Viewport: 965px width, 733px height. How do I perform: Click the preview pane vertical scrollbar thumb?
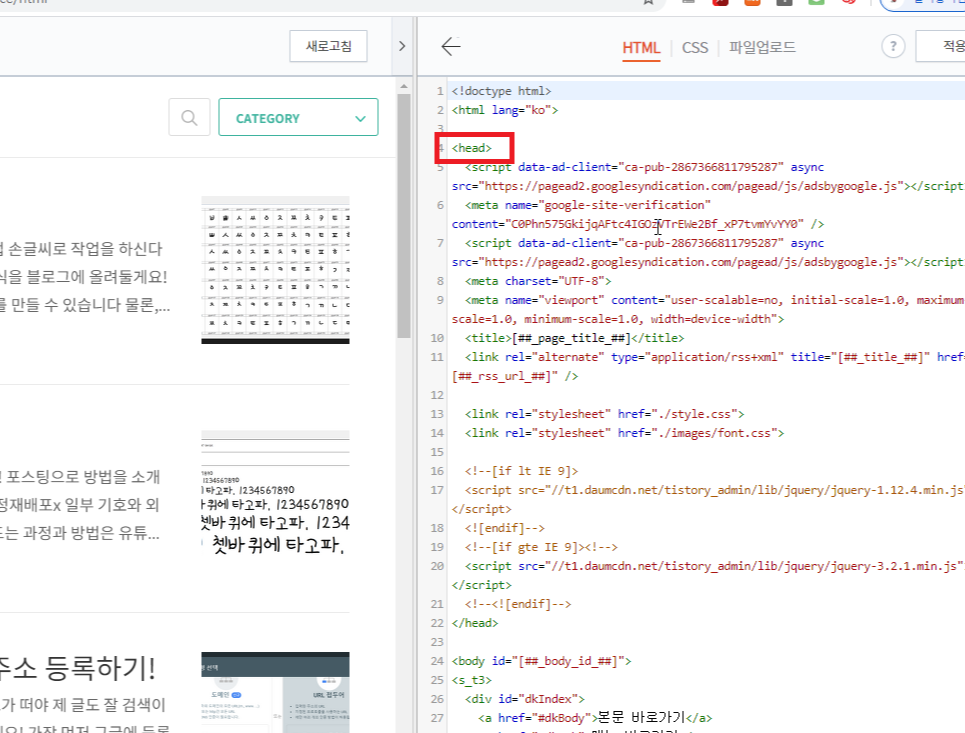point(404,215)
